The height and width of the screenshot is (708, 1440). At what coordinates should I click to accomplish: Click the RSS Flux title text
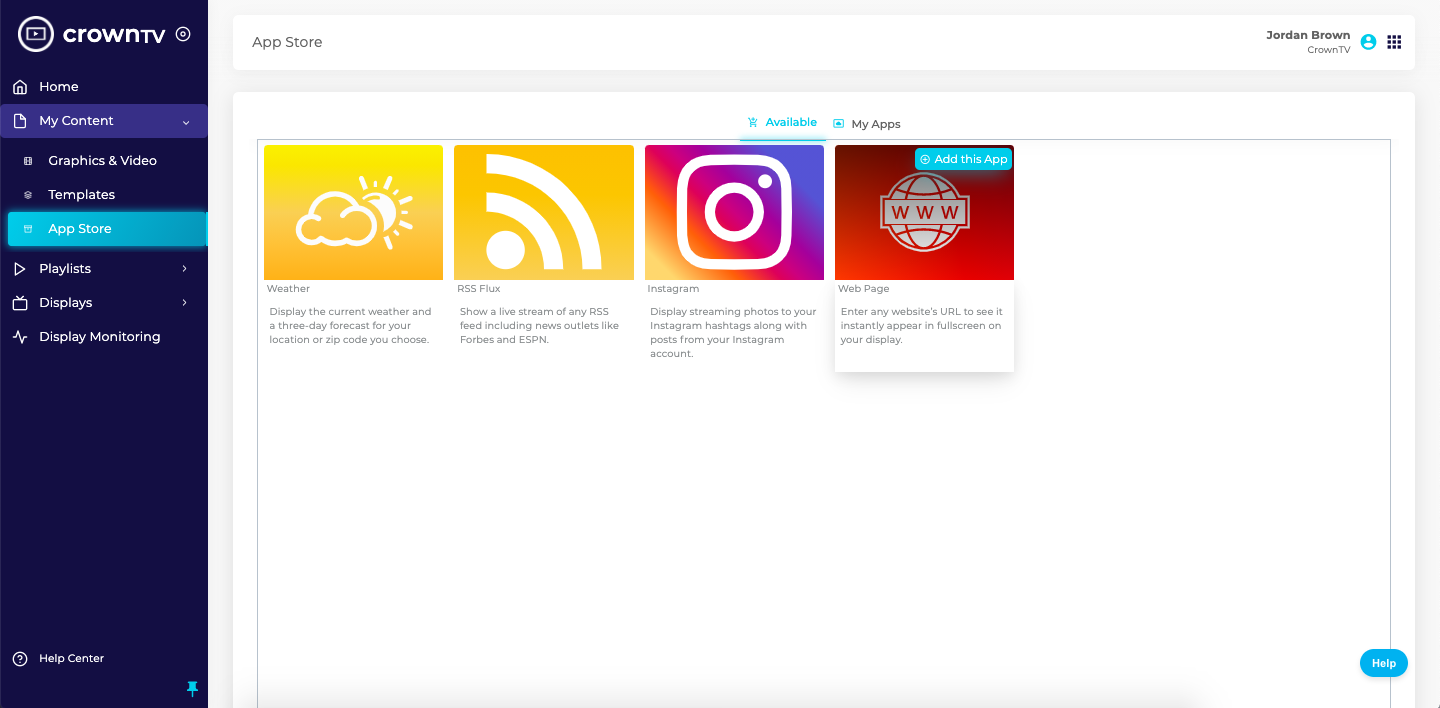click(479, 289)
